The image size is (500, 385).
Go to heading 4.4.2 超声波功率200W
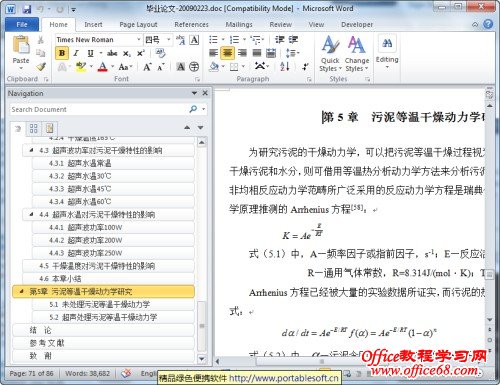[113, 240]
